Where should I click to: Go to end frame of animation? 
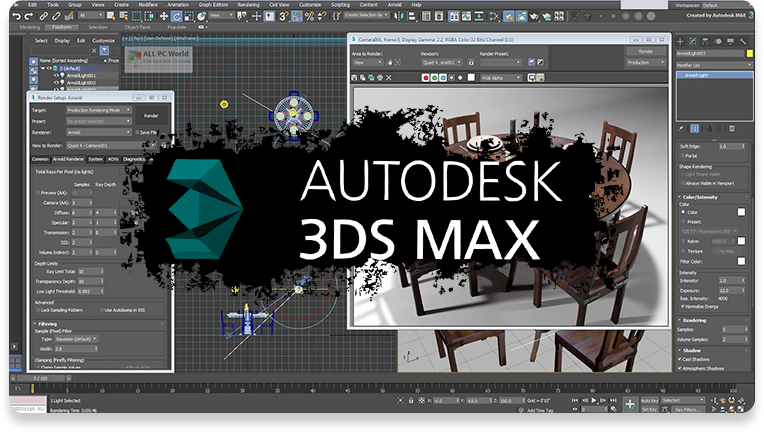click(x=613, y=400)
